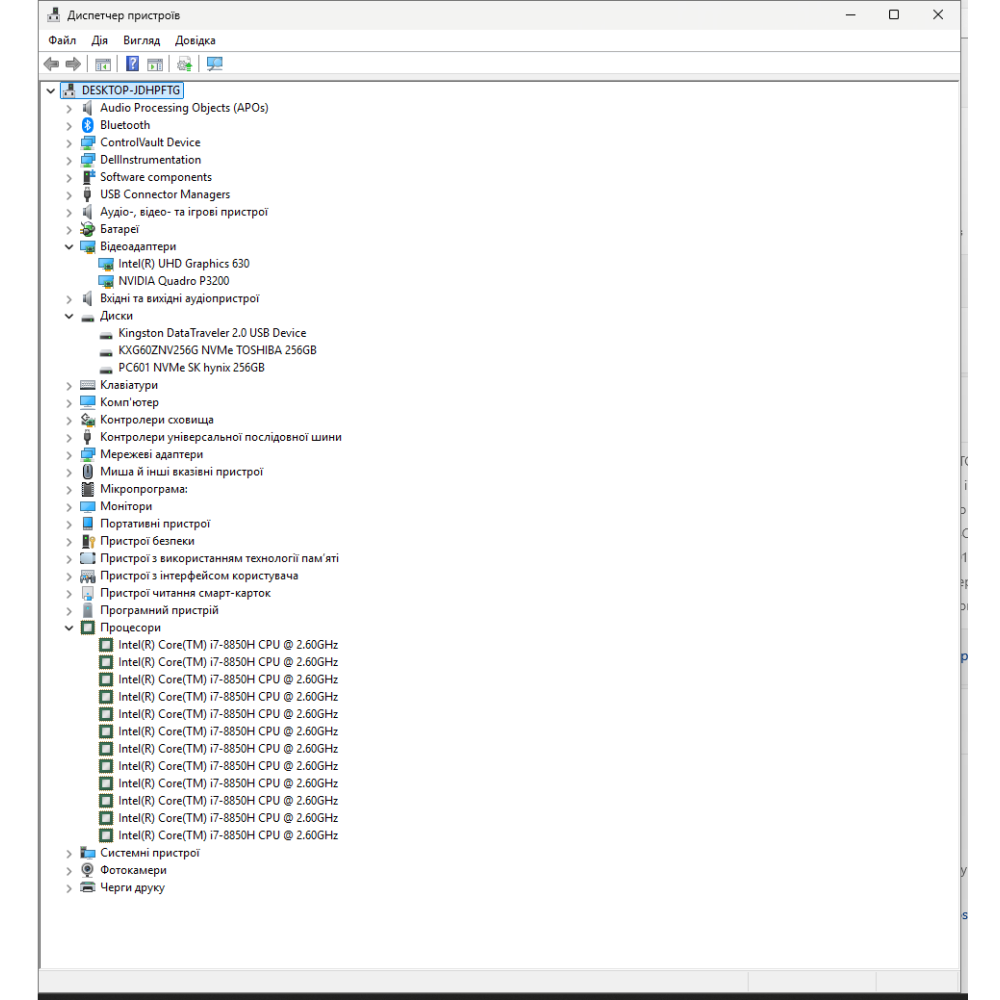
Task: Expand the Фотокамери category
Action: [69, 870]
